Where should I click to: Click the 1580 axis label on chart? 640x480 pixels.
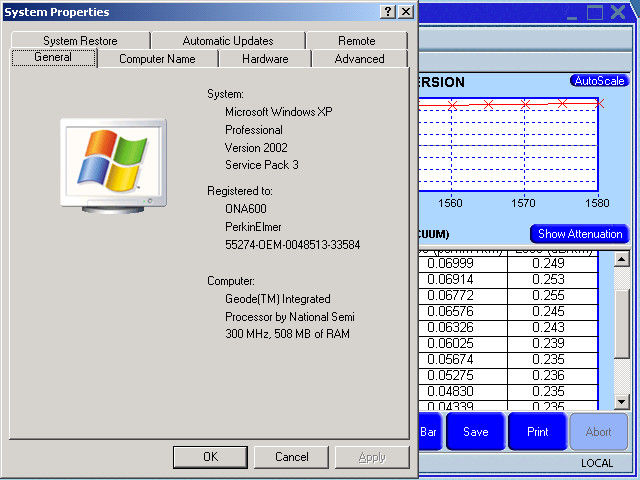click(x=597, y=203)
